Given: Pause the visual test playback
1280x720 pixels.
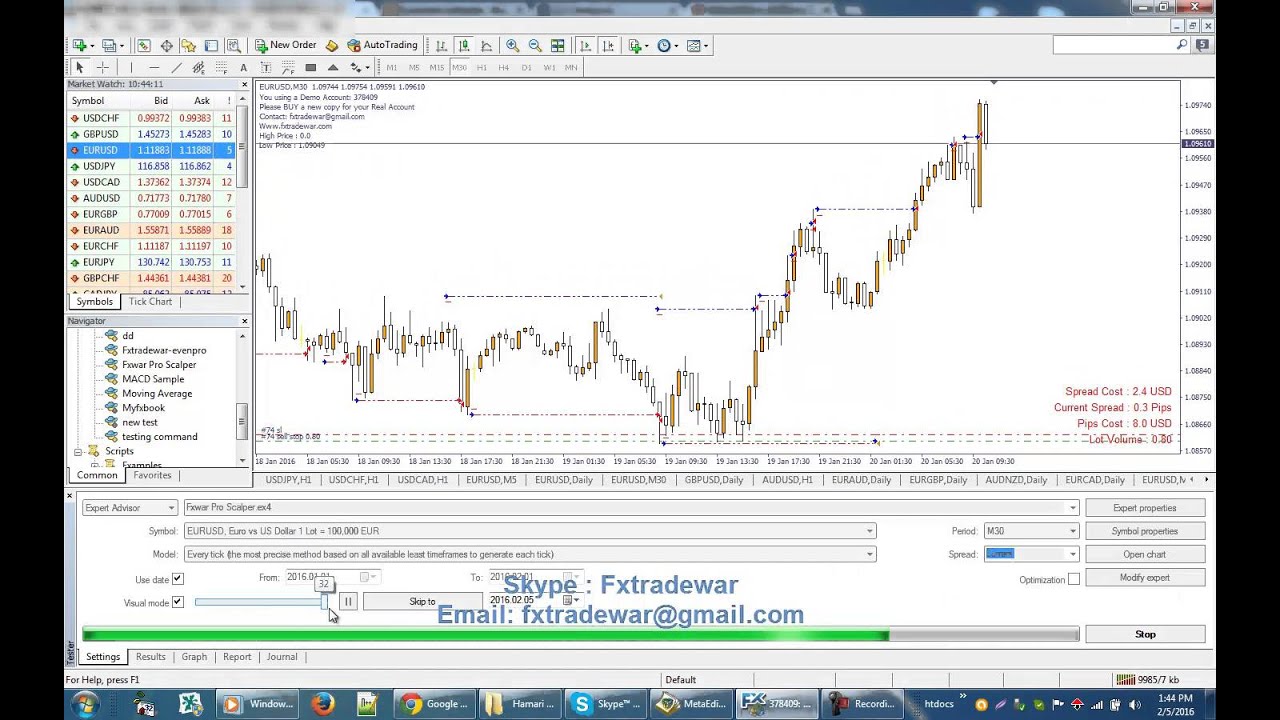Looking at the screenshot, I should (x=348, y=601).
